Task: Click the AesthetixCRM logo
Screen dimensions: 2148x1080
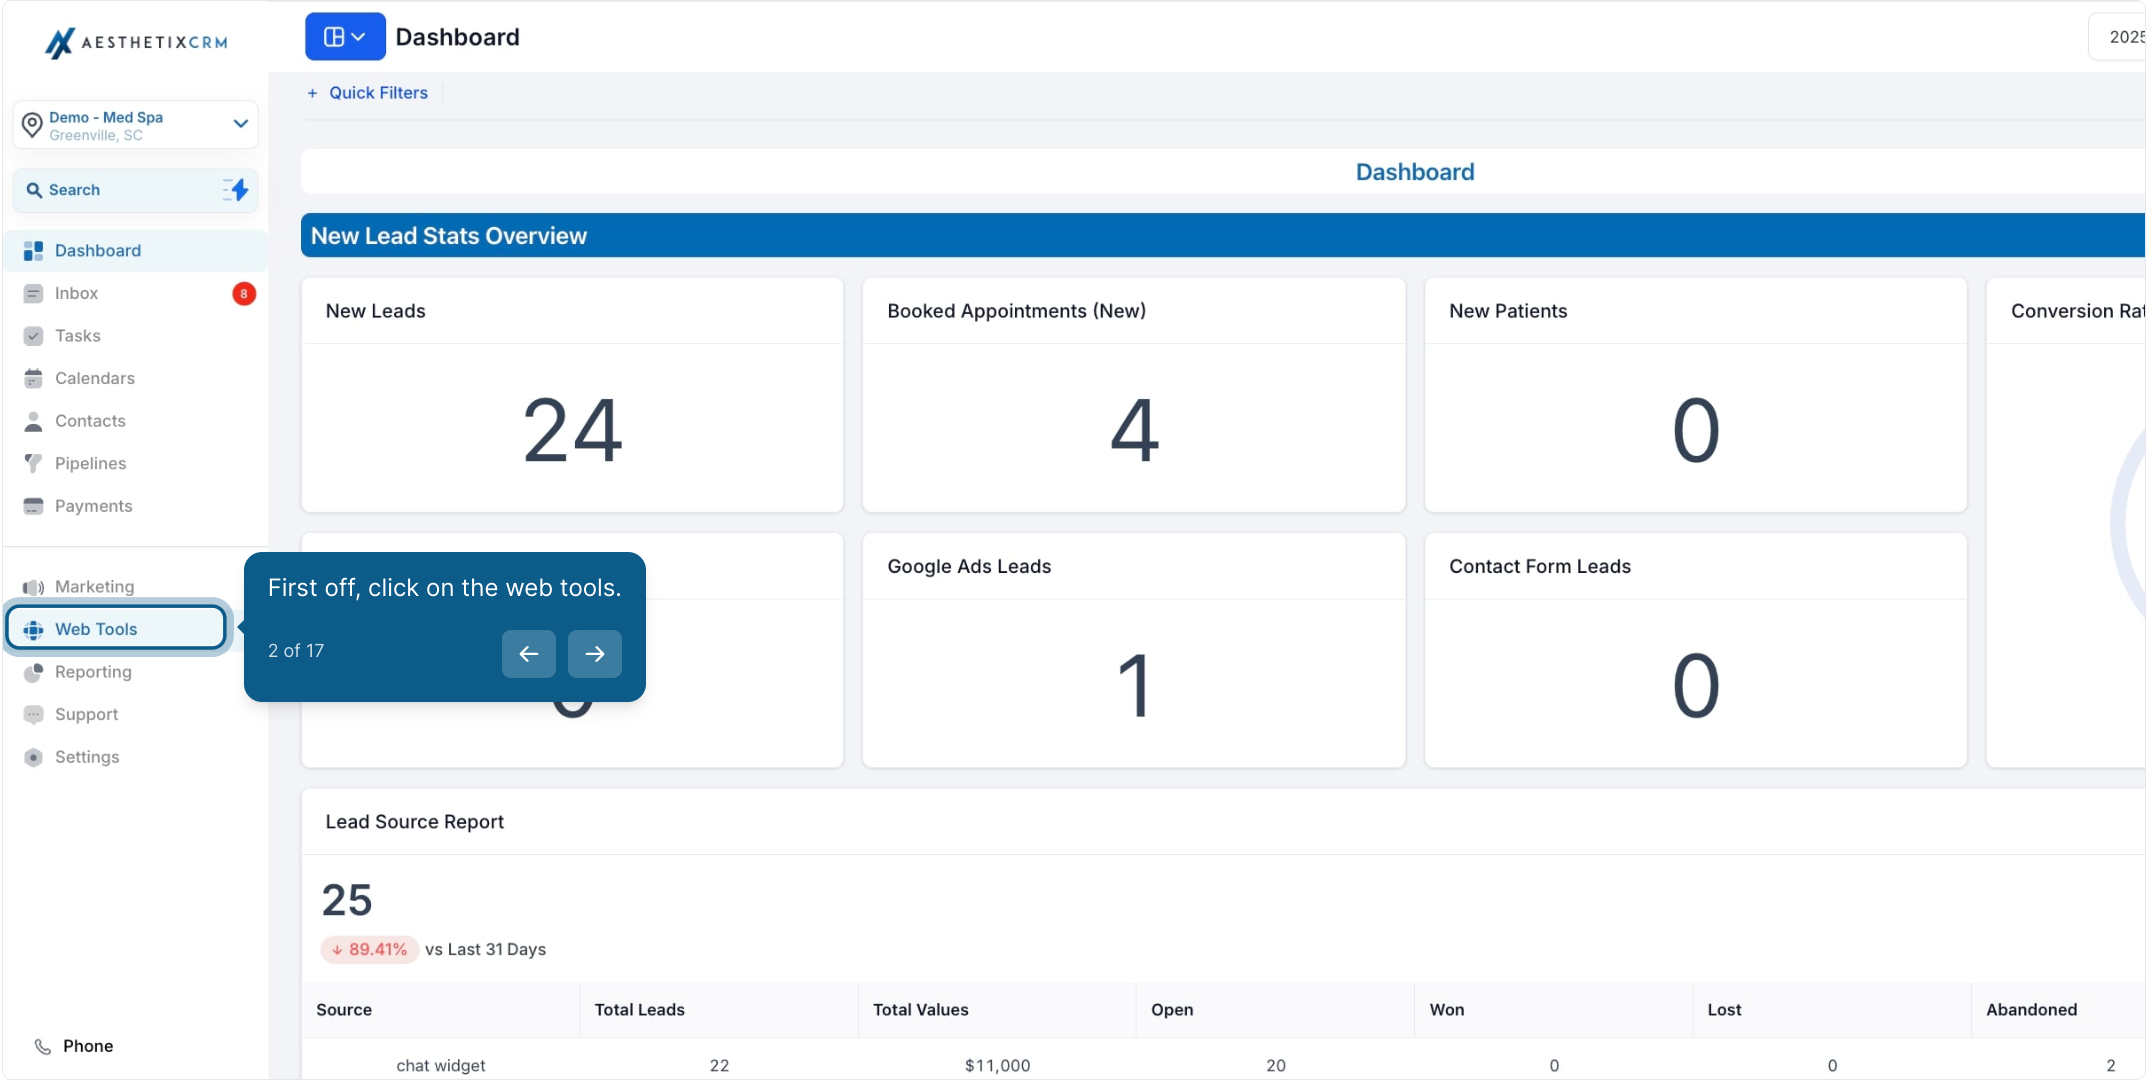Action: [136, 42]
